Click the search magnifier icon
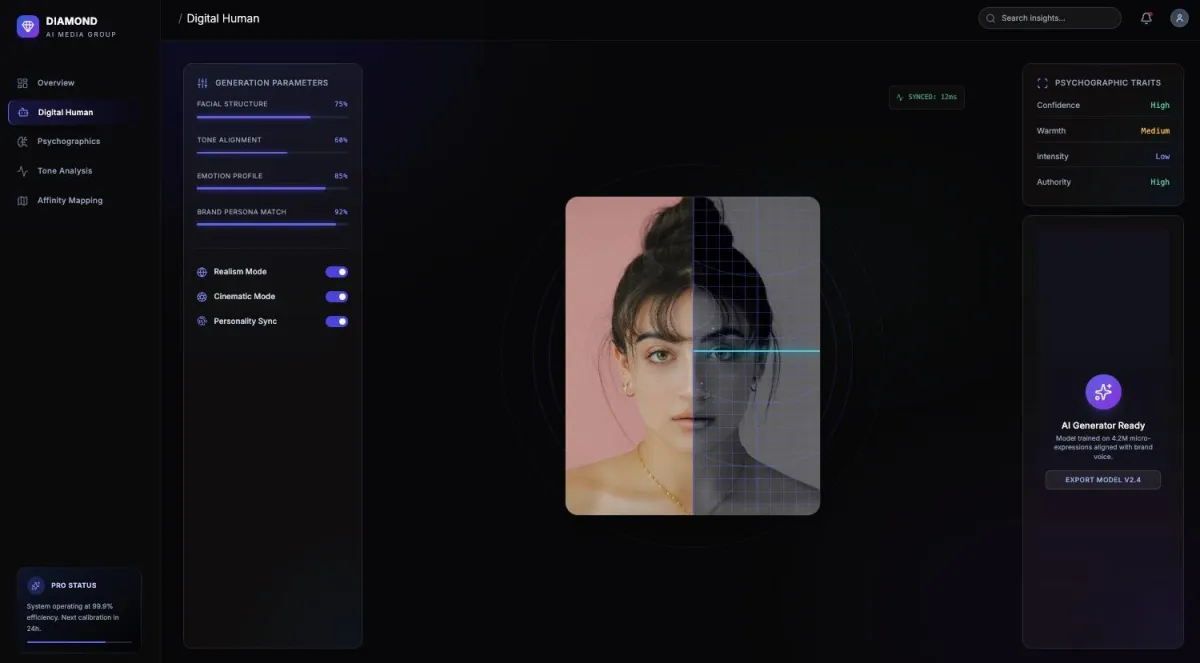This screenshot has height=663, width=1200. point(991,18)
